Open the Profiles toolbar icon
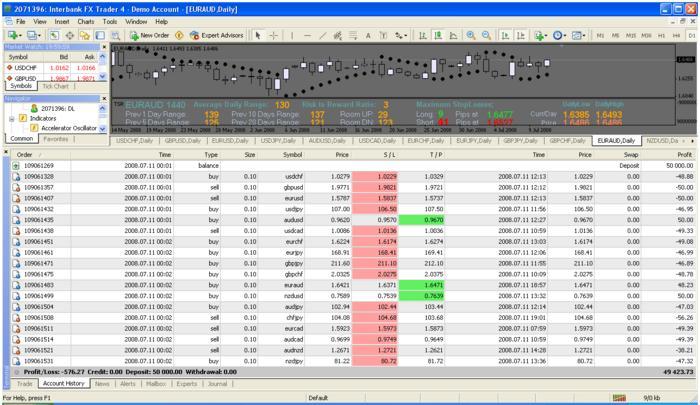The height and width of the screenshot is (405, 700). pos(33,35)
